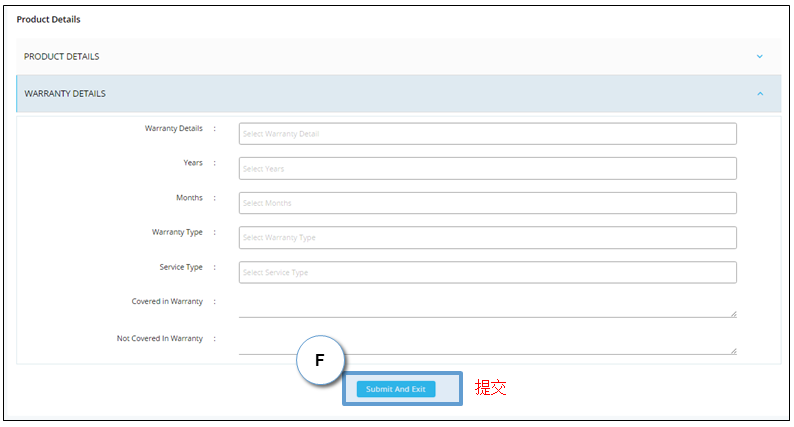Click the Service Type field label
Image resolution: width=794 pixels, height=427 pixels.
181,267
